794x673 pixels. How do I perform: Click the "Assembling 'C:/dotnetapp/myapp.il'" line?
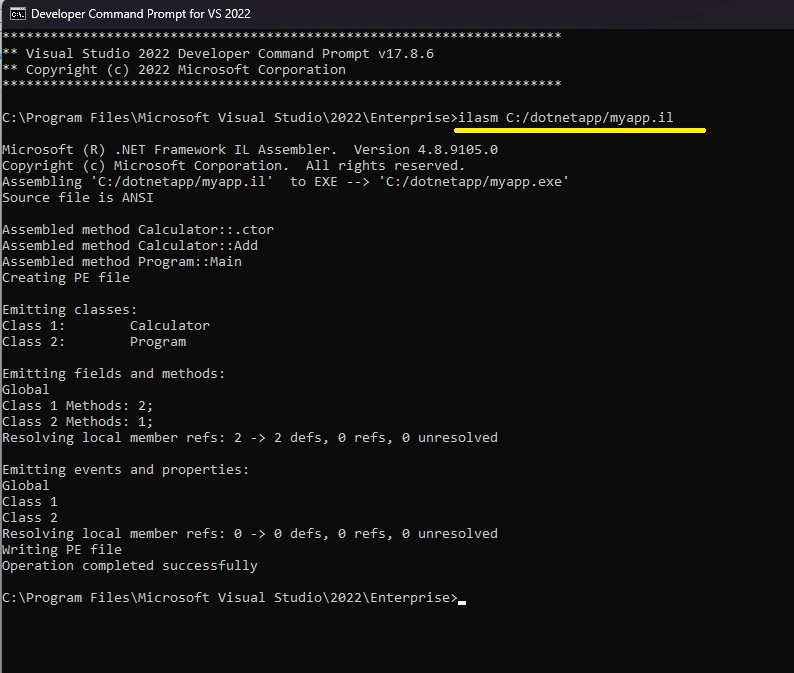pos(286,182)
